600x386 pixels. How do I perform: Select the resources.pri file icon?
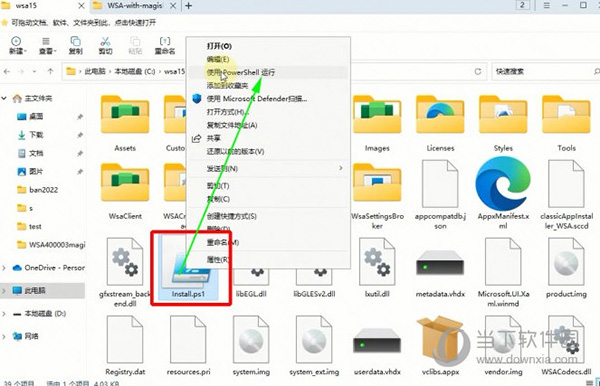(x=188, y=339)
